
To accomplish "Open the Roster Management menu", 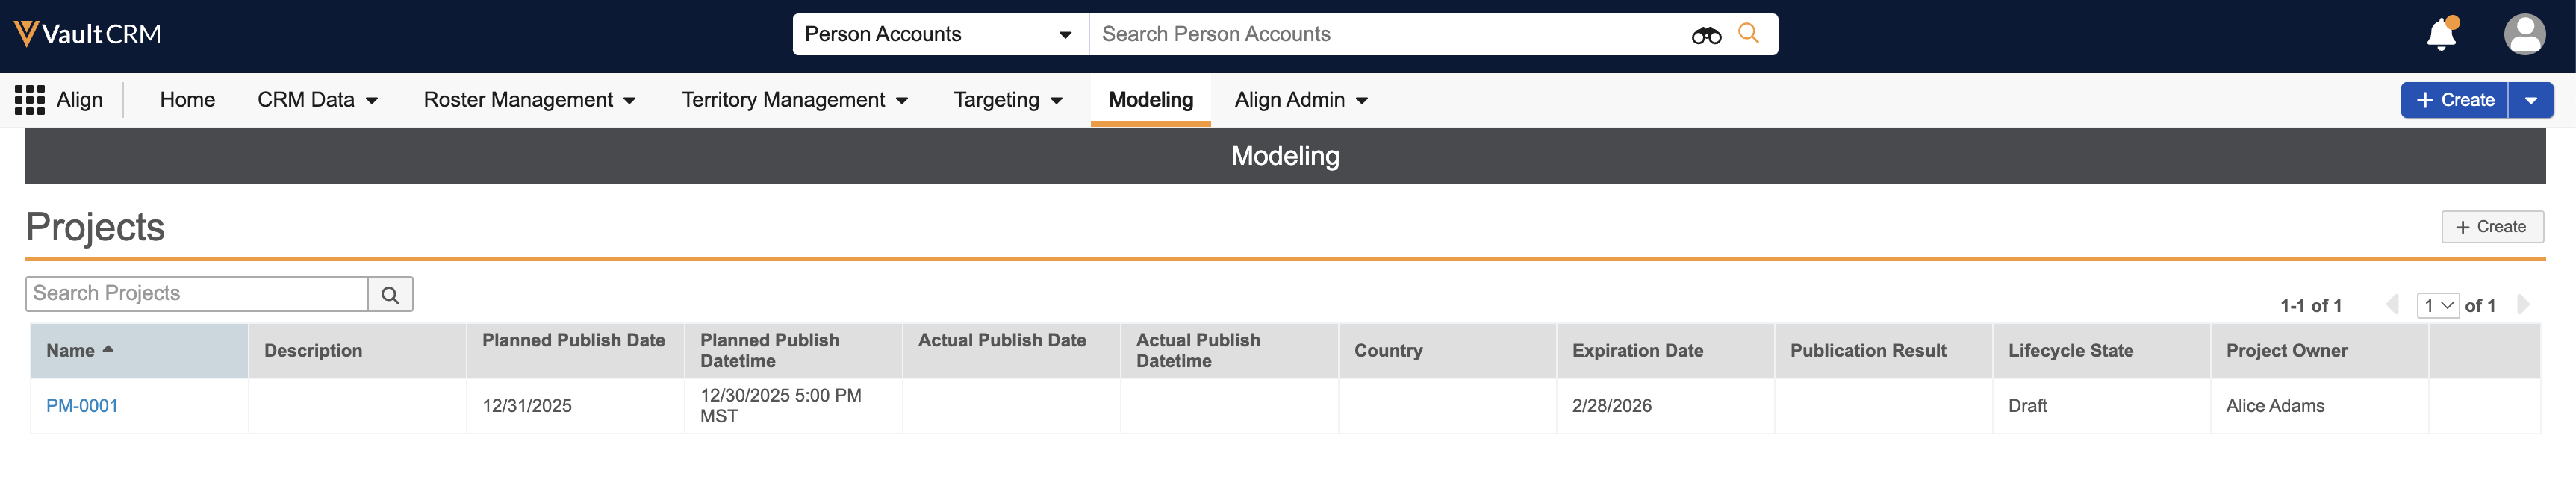I will pyautogui.click(x=529, y=100).
